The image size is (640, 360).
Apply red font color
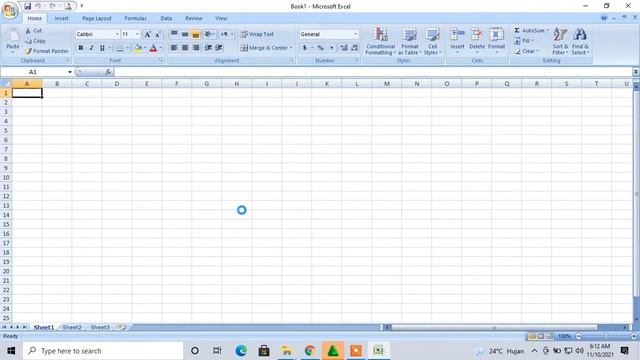153,48
